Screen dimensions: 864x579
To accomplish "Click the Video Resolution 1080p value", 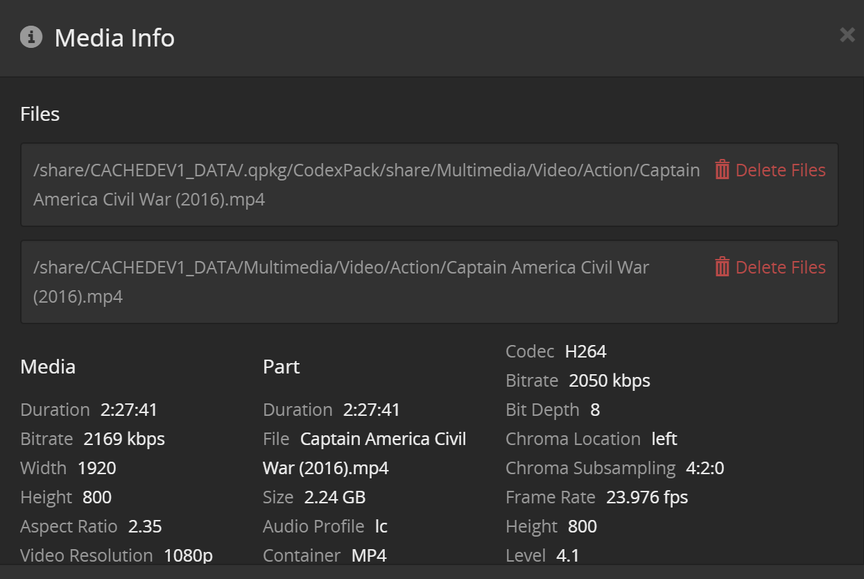I will pyautogui.click(x=188, y=555).
